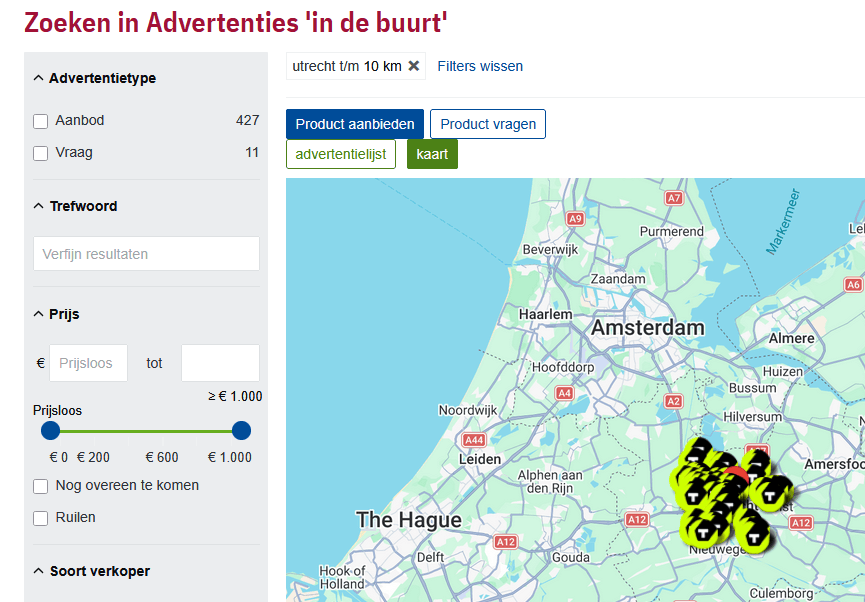Enable the Ruilen filter
The height and width of the screenshot is (602, 865).
(x=40, y=517)
